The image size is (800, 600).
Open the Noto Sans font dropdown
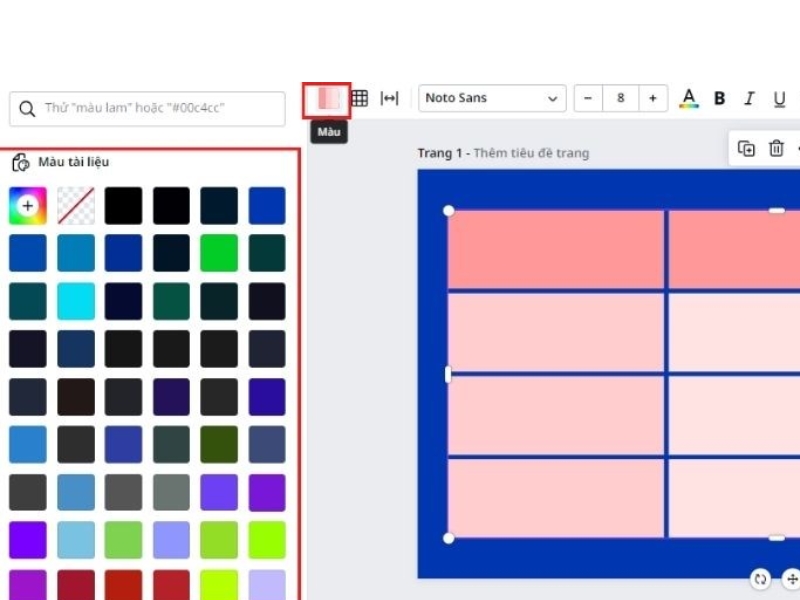[x=491, y=98]
